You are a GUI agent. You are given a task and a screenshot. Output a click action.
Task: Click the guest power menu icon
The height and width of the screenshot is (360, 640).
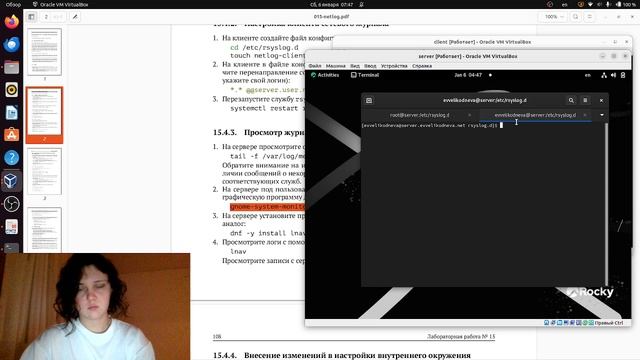(x=623, y=75)
